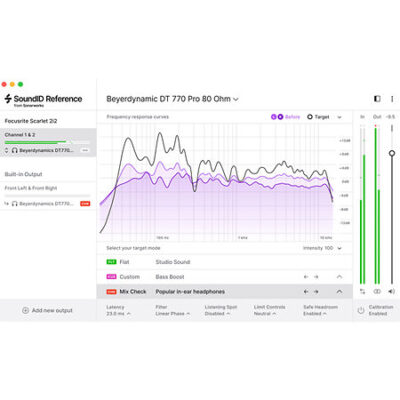Image resolution: width=400 pixels, height=400 pixels.
Task: Click Popular in-ear headphones preset
Action: coord(190,292)
